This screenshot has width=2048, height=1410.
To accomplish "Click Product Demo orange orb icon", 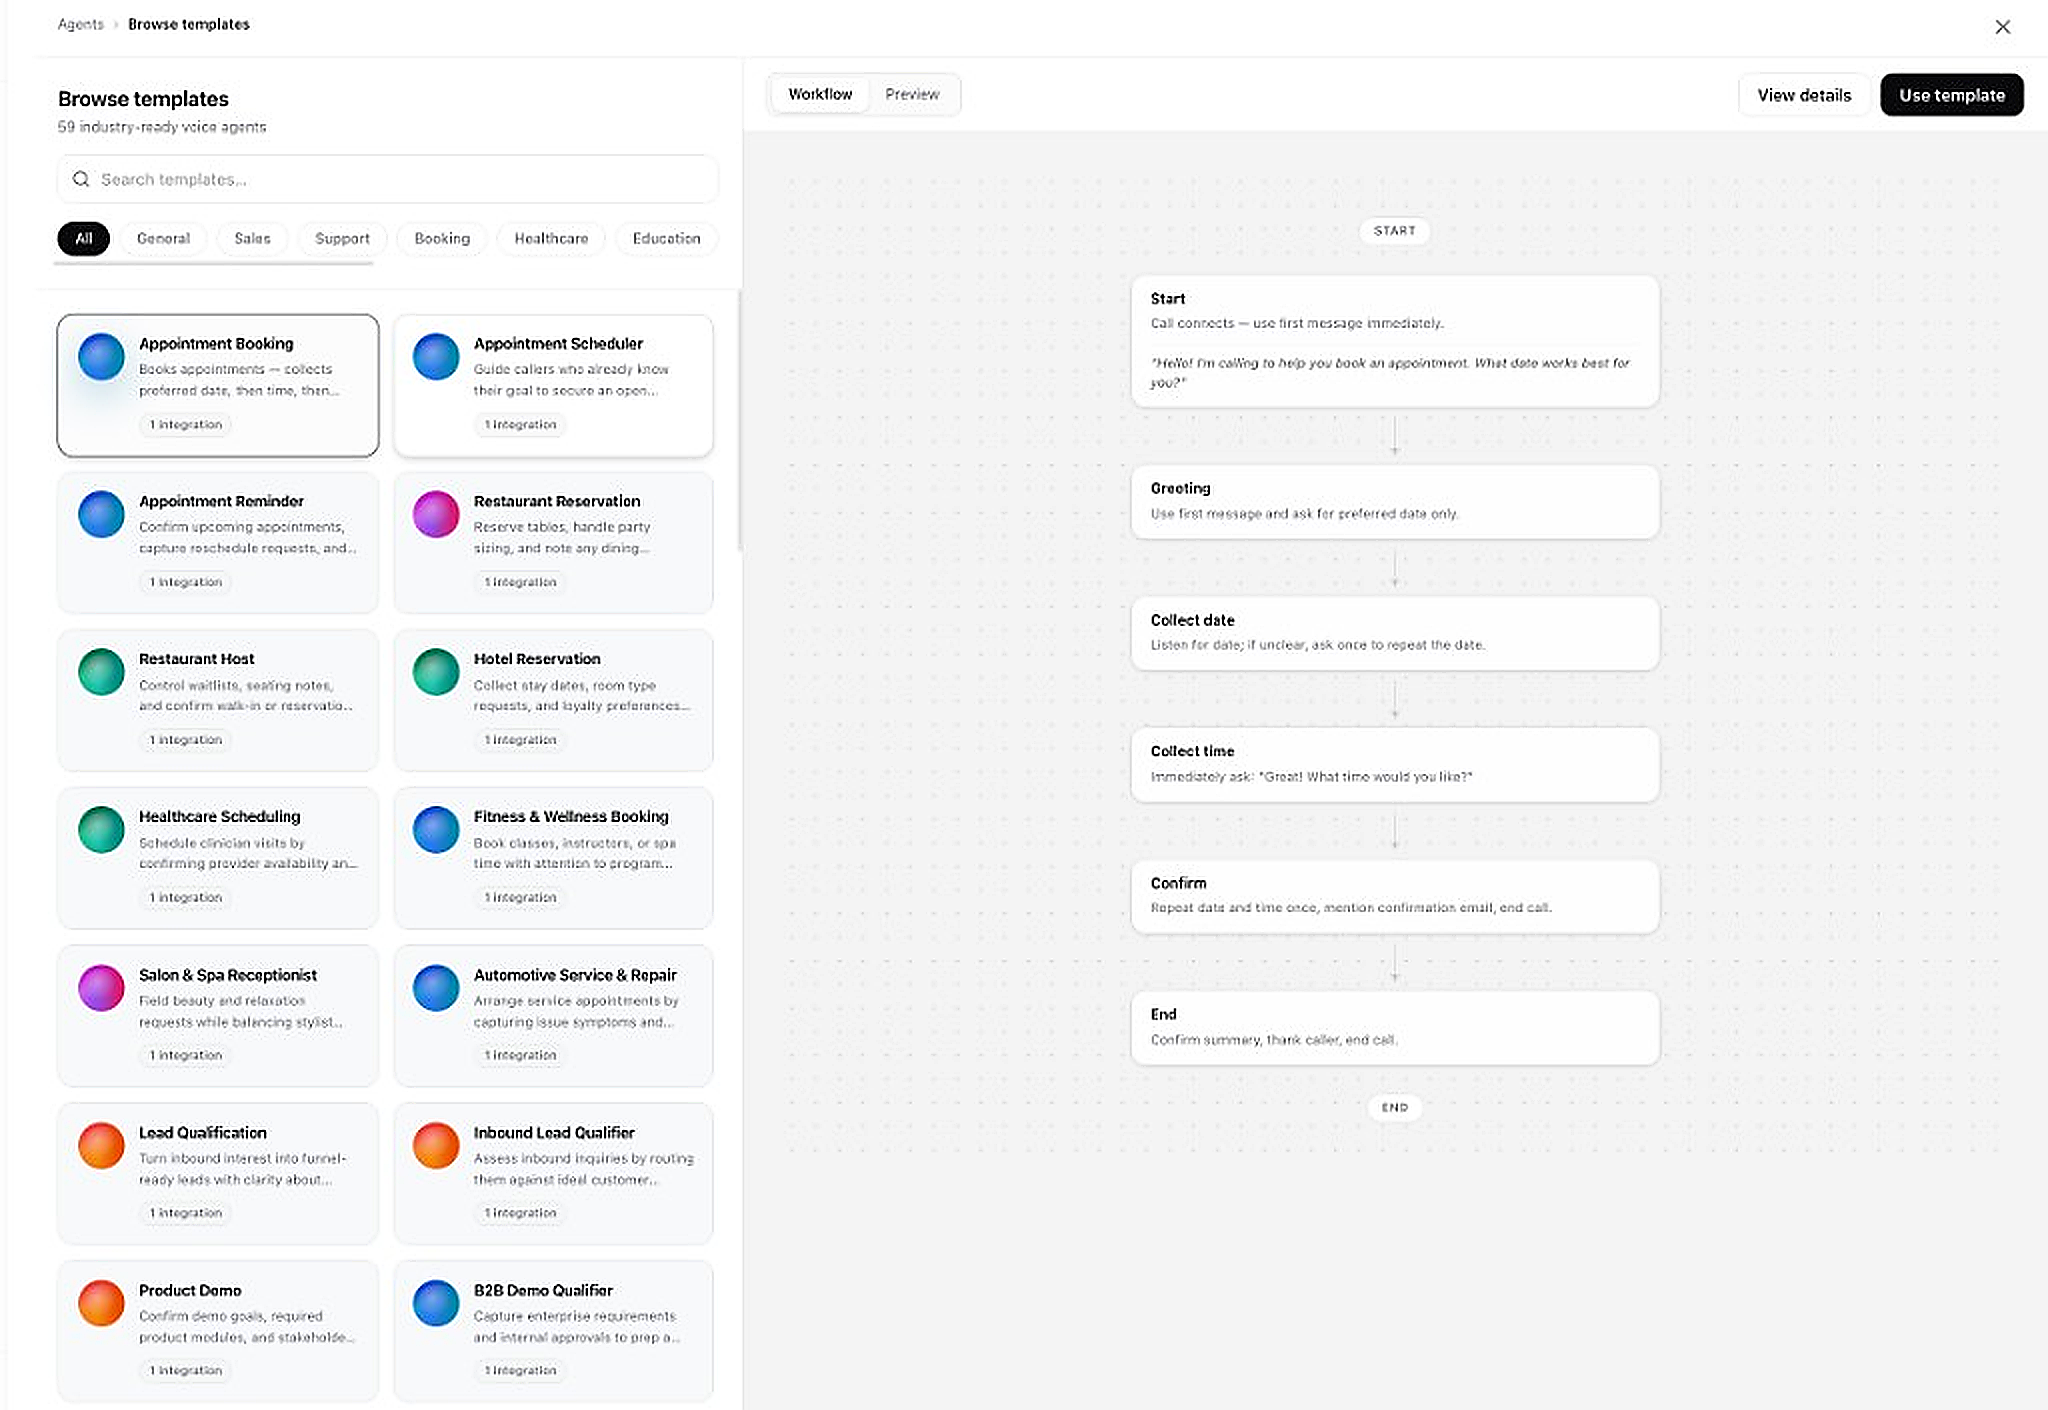I will tap(101, 1303).
